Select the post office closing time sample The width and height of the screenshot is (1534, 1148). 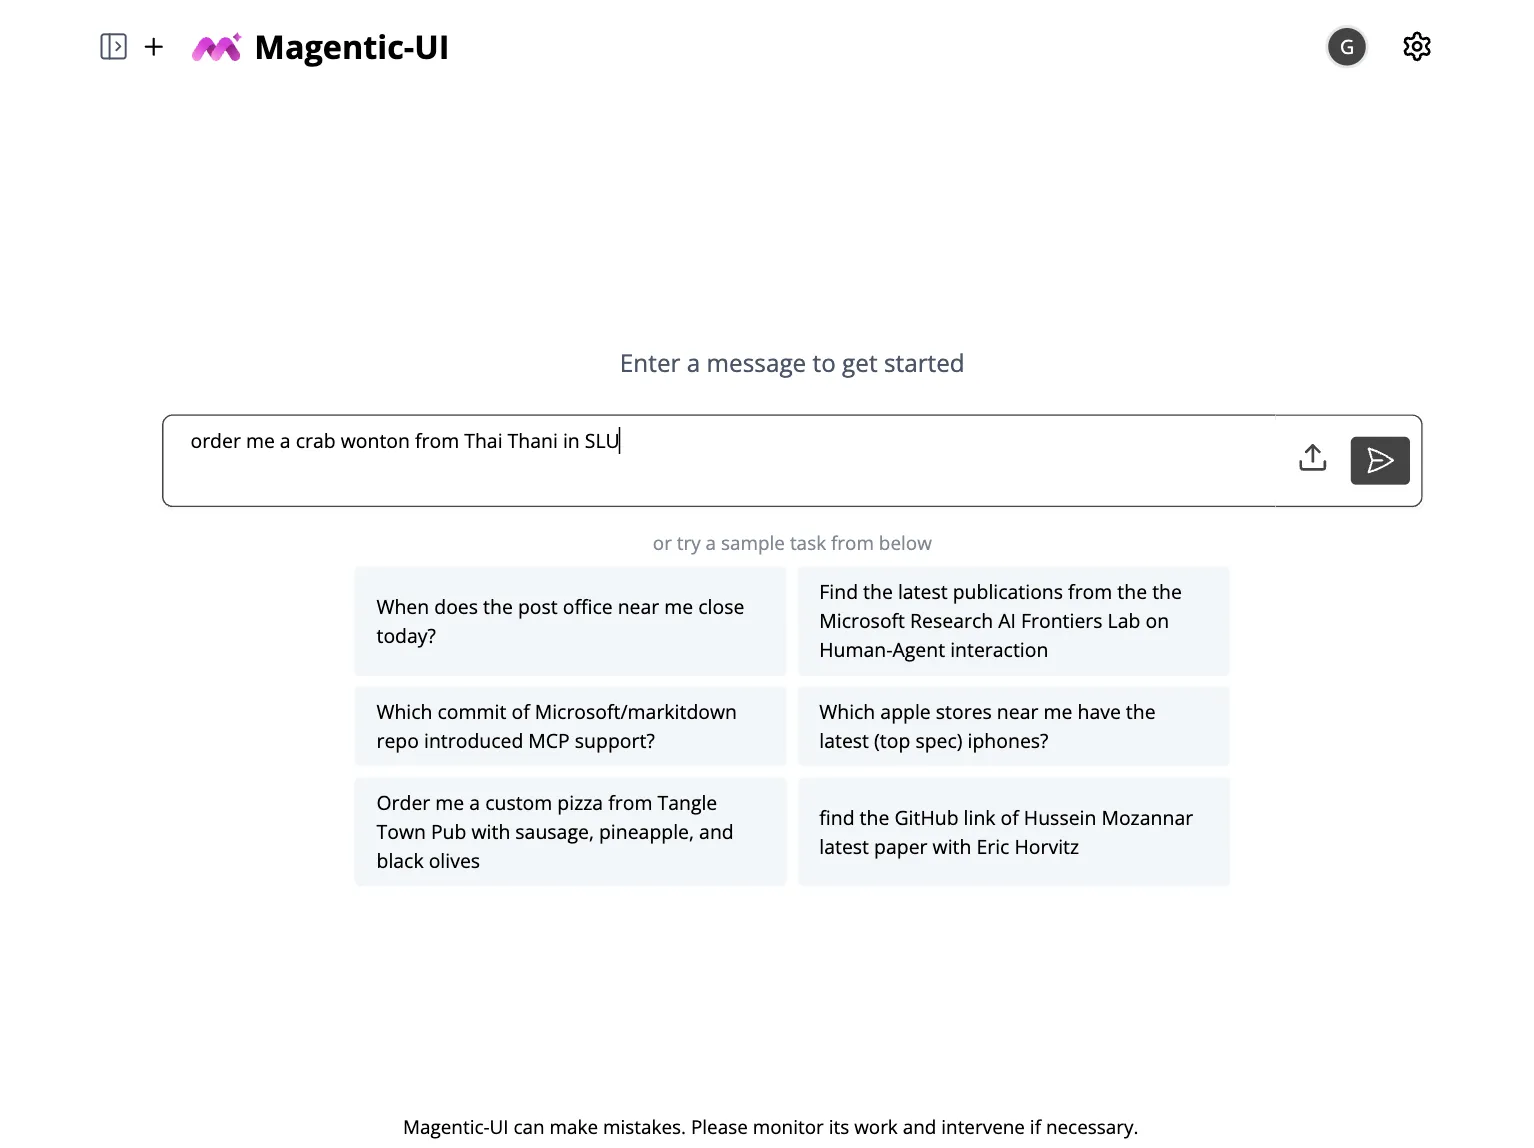point(570,621)
